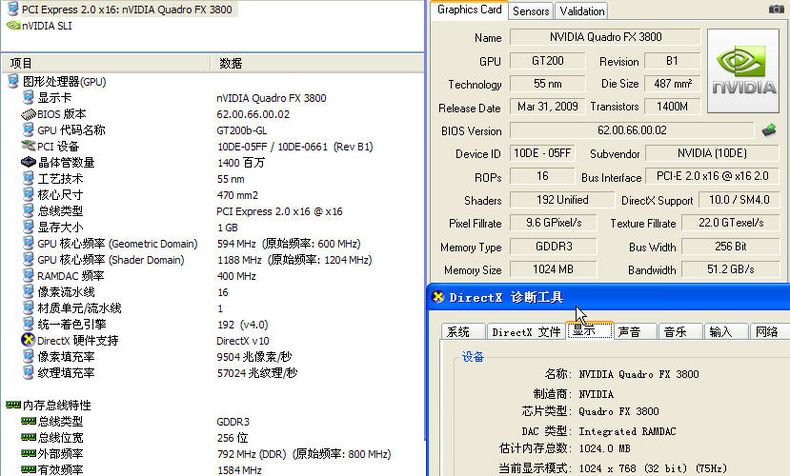
Task: Click the icon beside GPU 代码名称
Action: coord(29,129)
